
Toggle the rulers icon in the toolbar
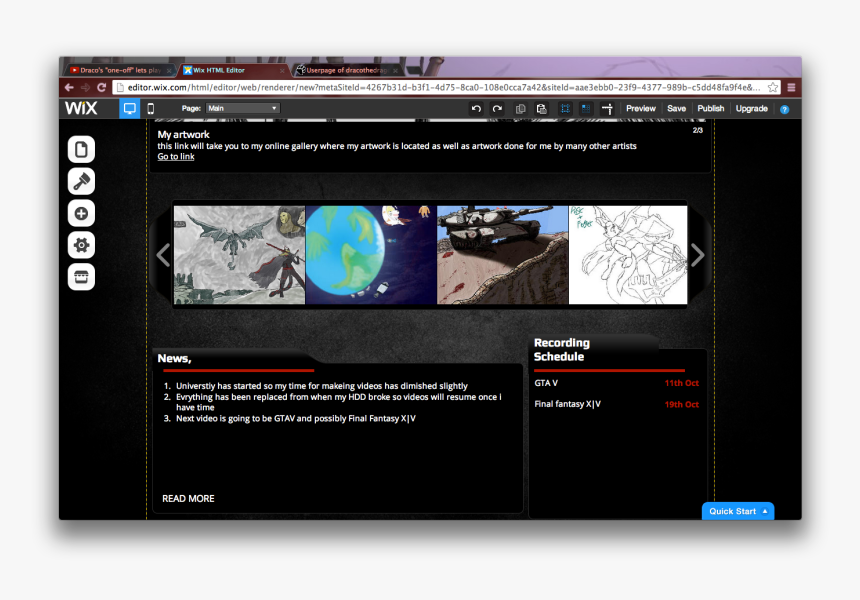pos(607,109)
